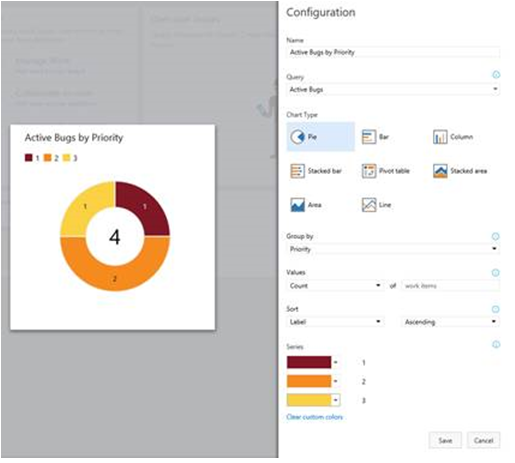This screenshot has width=515, height=463.
Task: Select the Bar chart type
Action: (376, 137)
